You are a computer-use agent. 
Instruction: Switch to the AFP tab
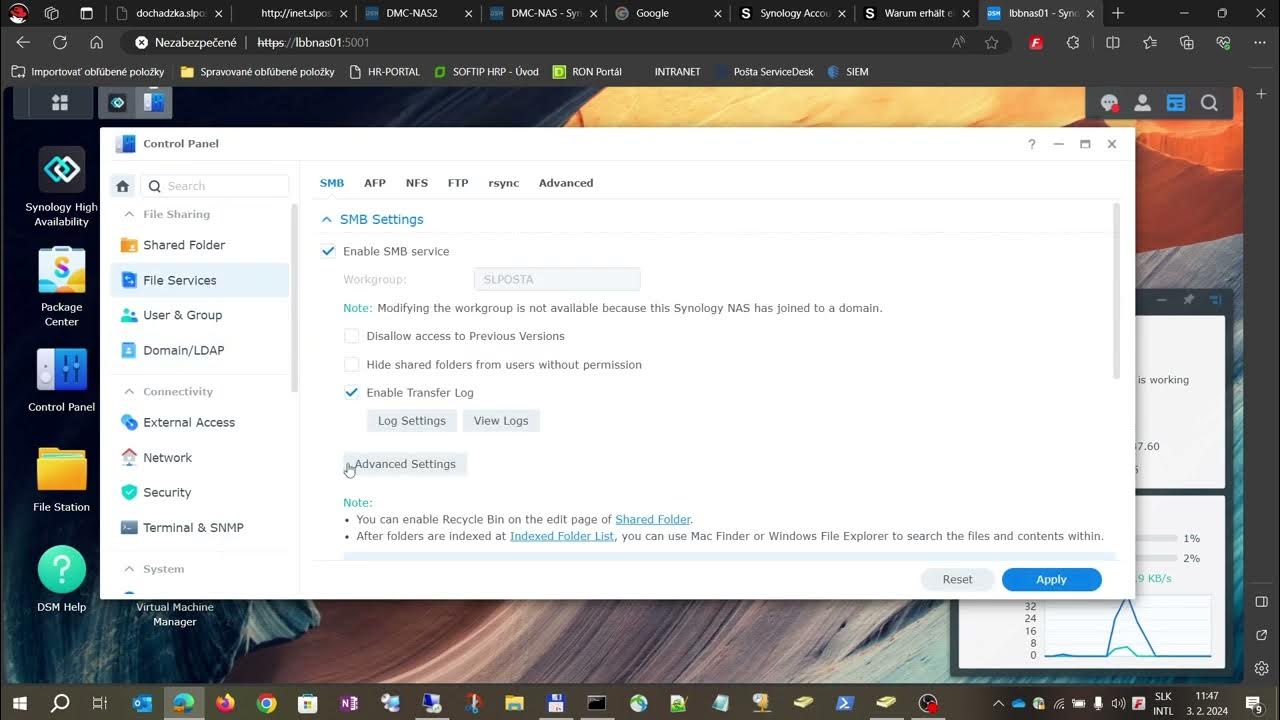click(x=375, y=183)
